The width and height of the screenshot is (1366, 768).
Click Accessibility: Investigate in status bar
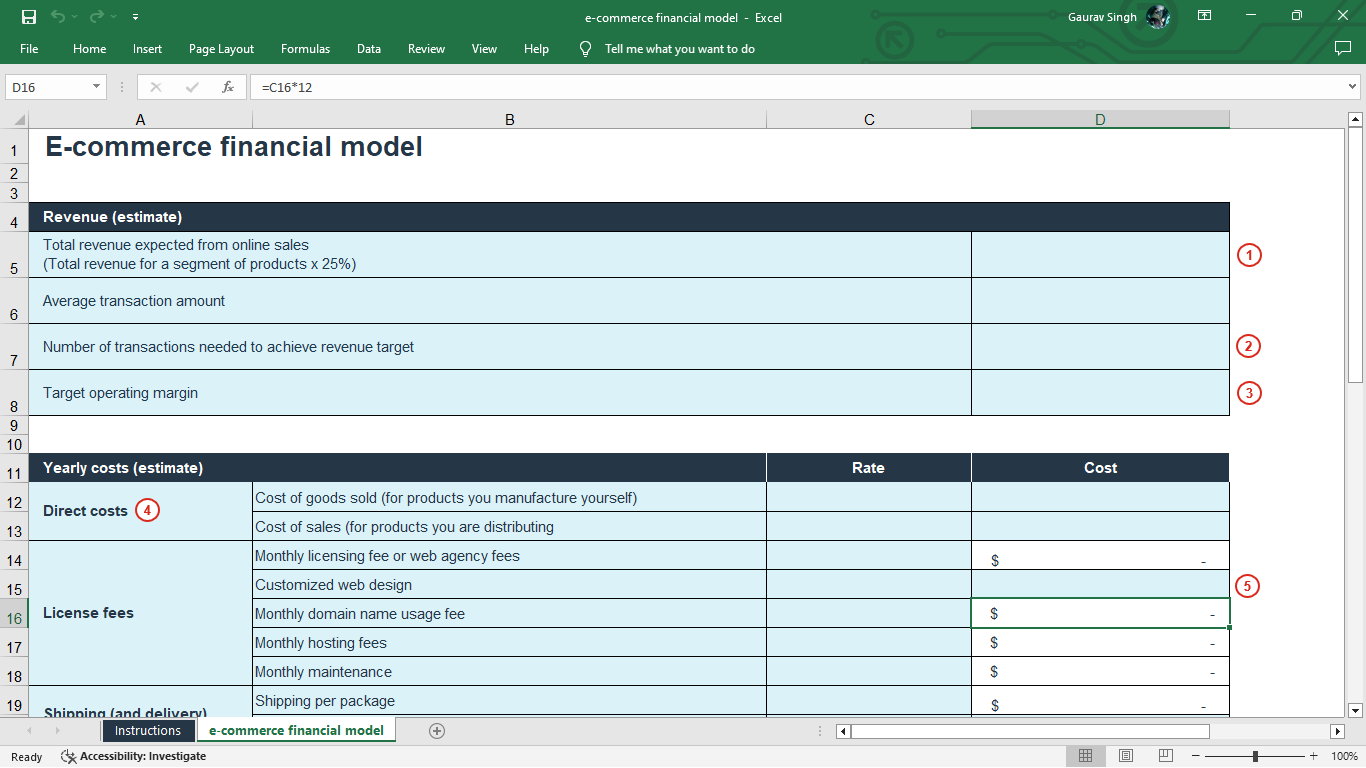click(x=134, y=757)
